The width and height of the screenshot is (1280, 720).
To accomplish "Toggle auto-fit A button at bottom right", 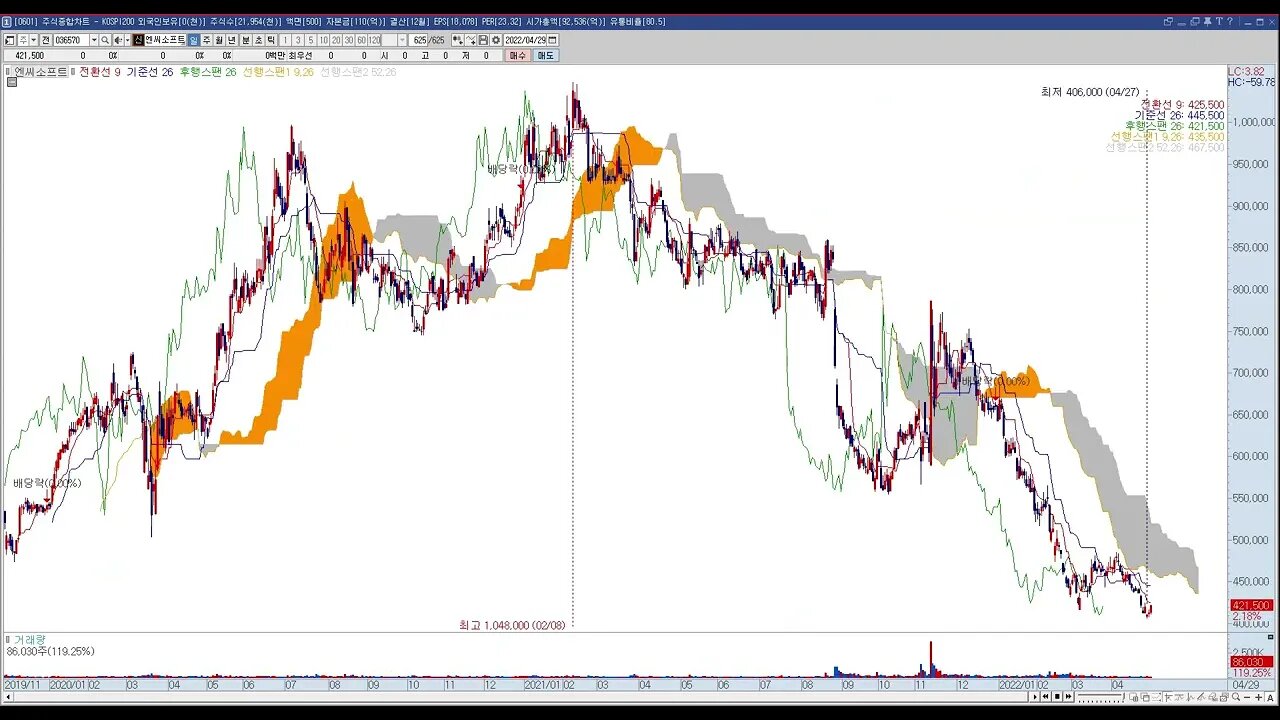I will [1270, 697].
